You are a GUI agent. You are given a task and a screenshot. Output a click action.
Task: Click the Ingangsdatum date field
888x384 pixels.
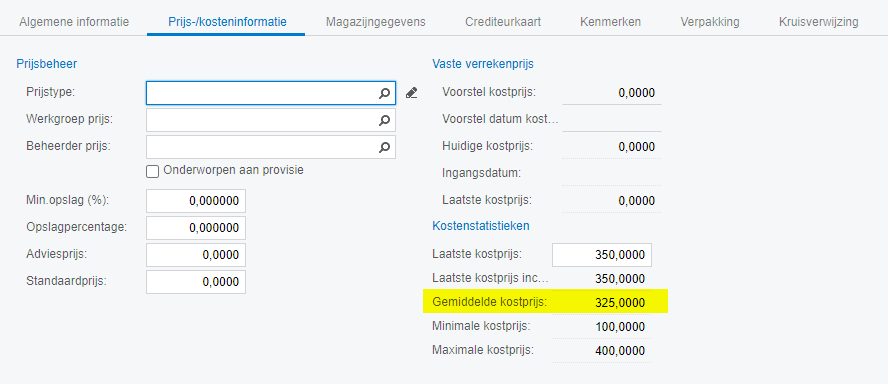tap(612, 173)
